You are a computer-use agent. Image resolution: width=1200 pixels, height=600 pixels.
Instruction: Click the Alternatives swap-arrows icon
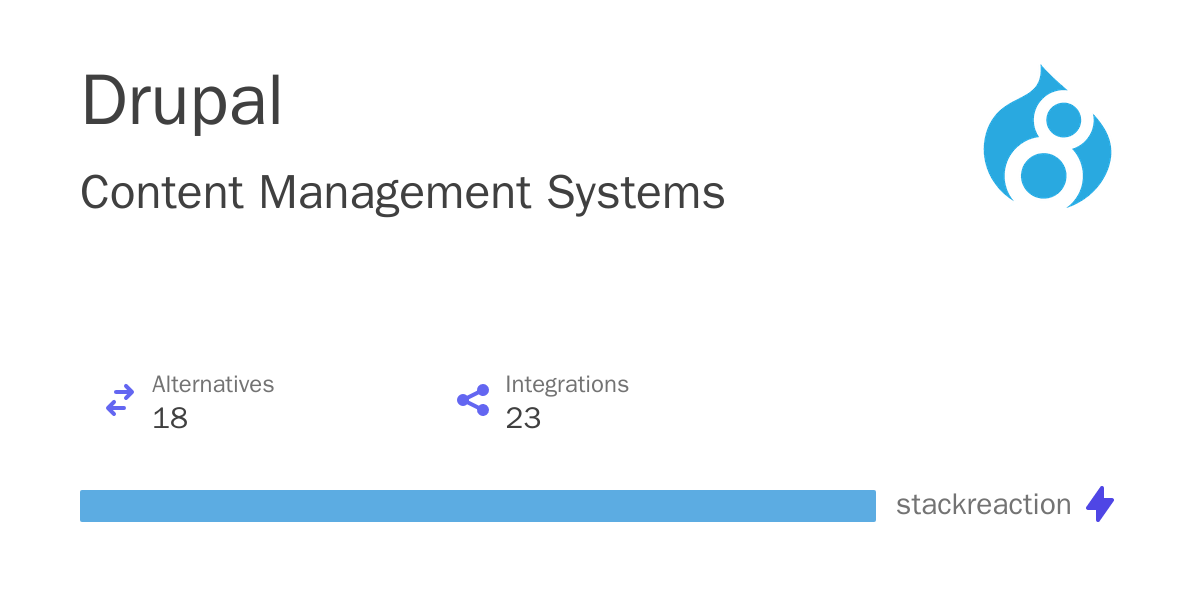[x=120, y=400]
